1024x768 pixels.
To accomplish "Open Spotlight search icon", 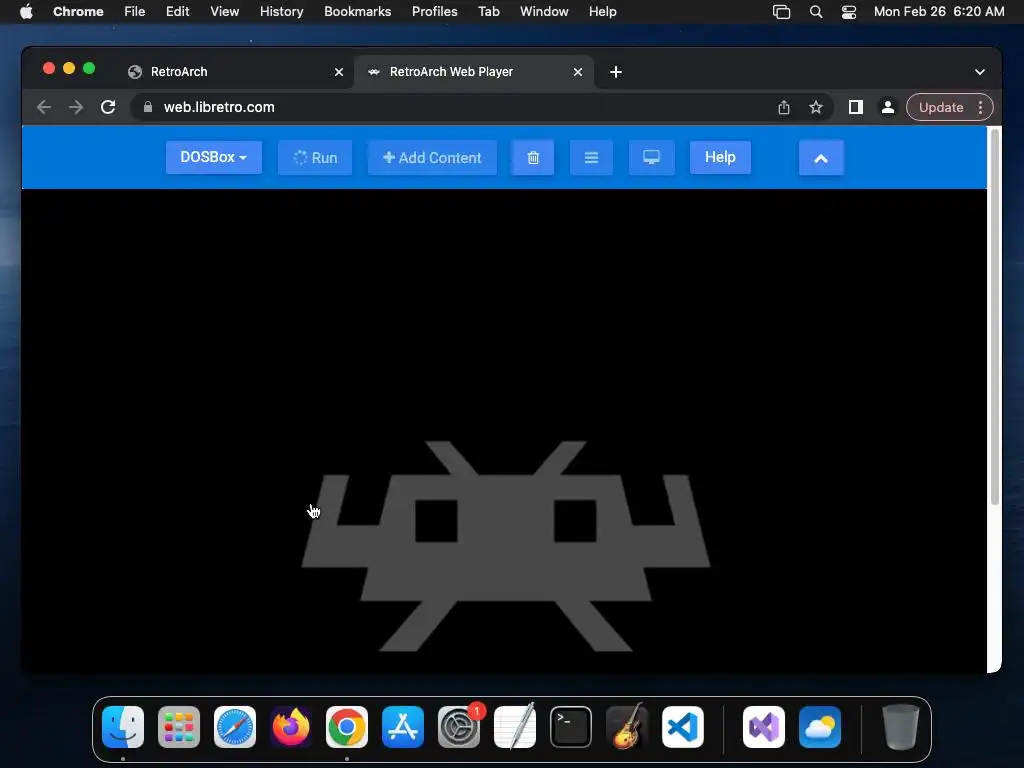I will [x=816, y=12].
